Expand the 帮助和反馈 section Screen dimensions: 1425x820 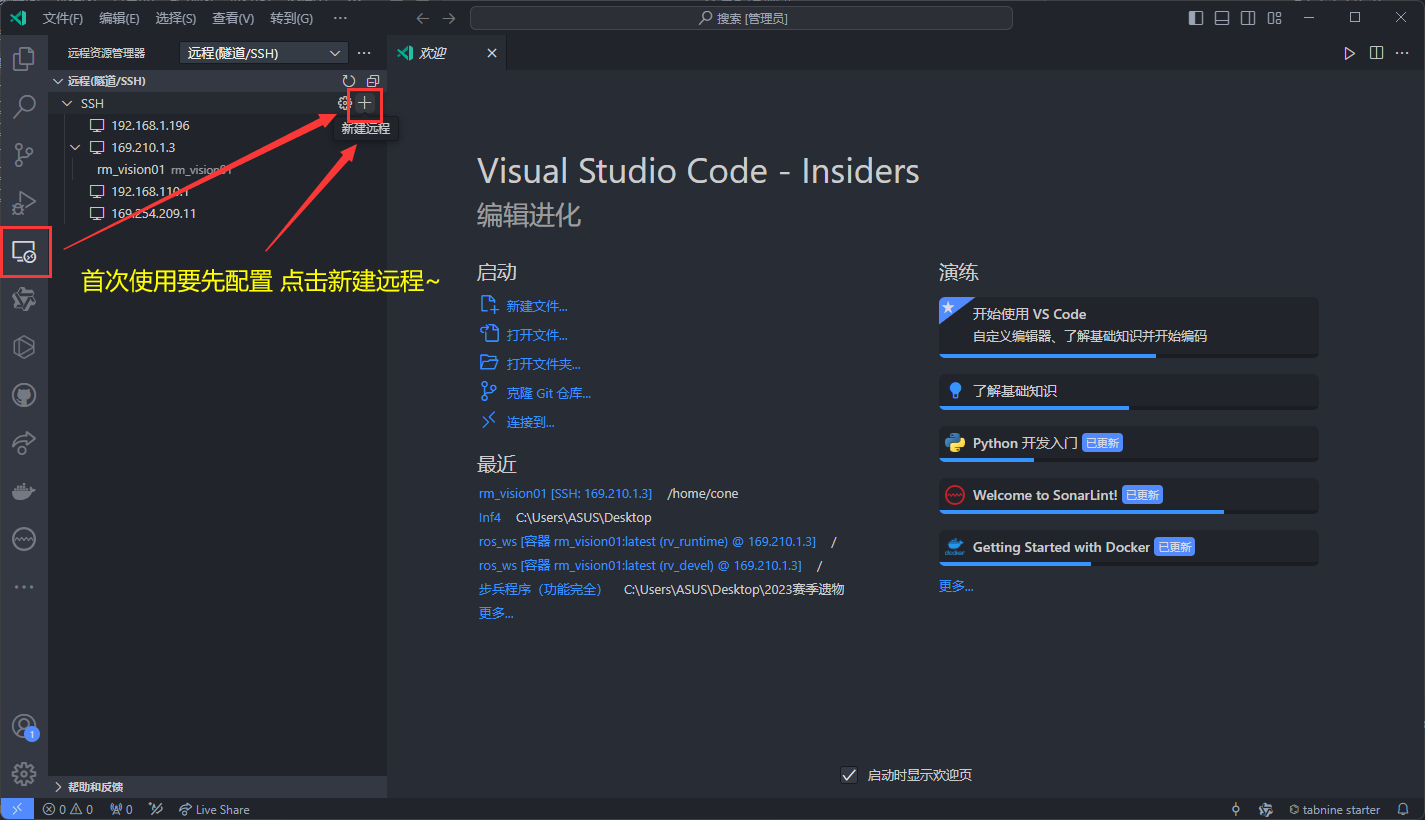point(217,787)
